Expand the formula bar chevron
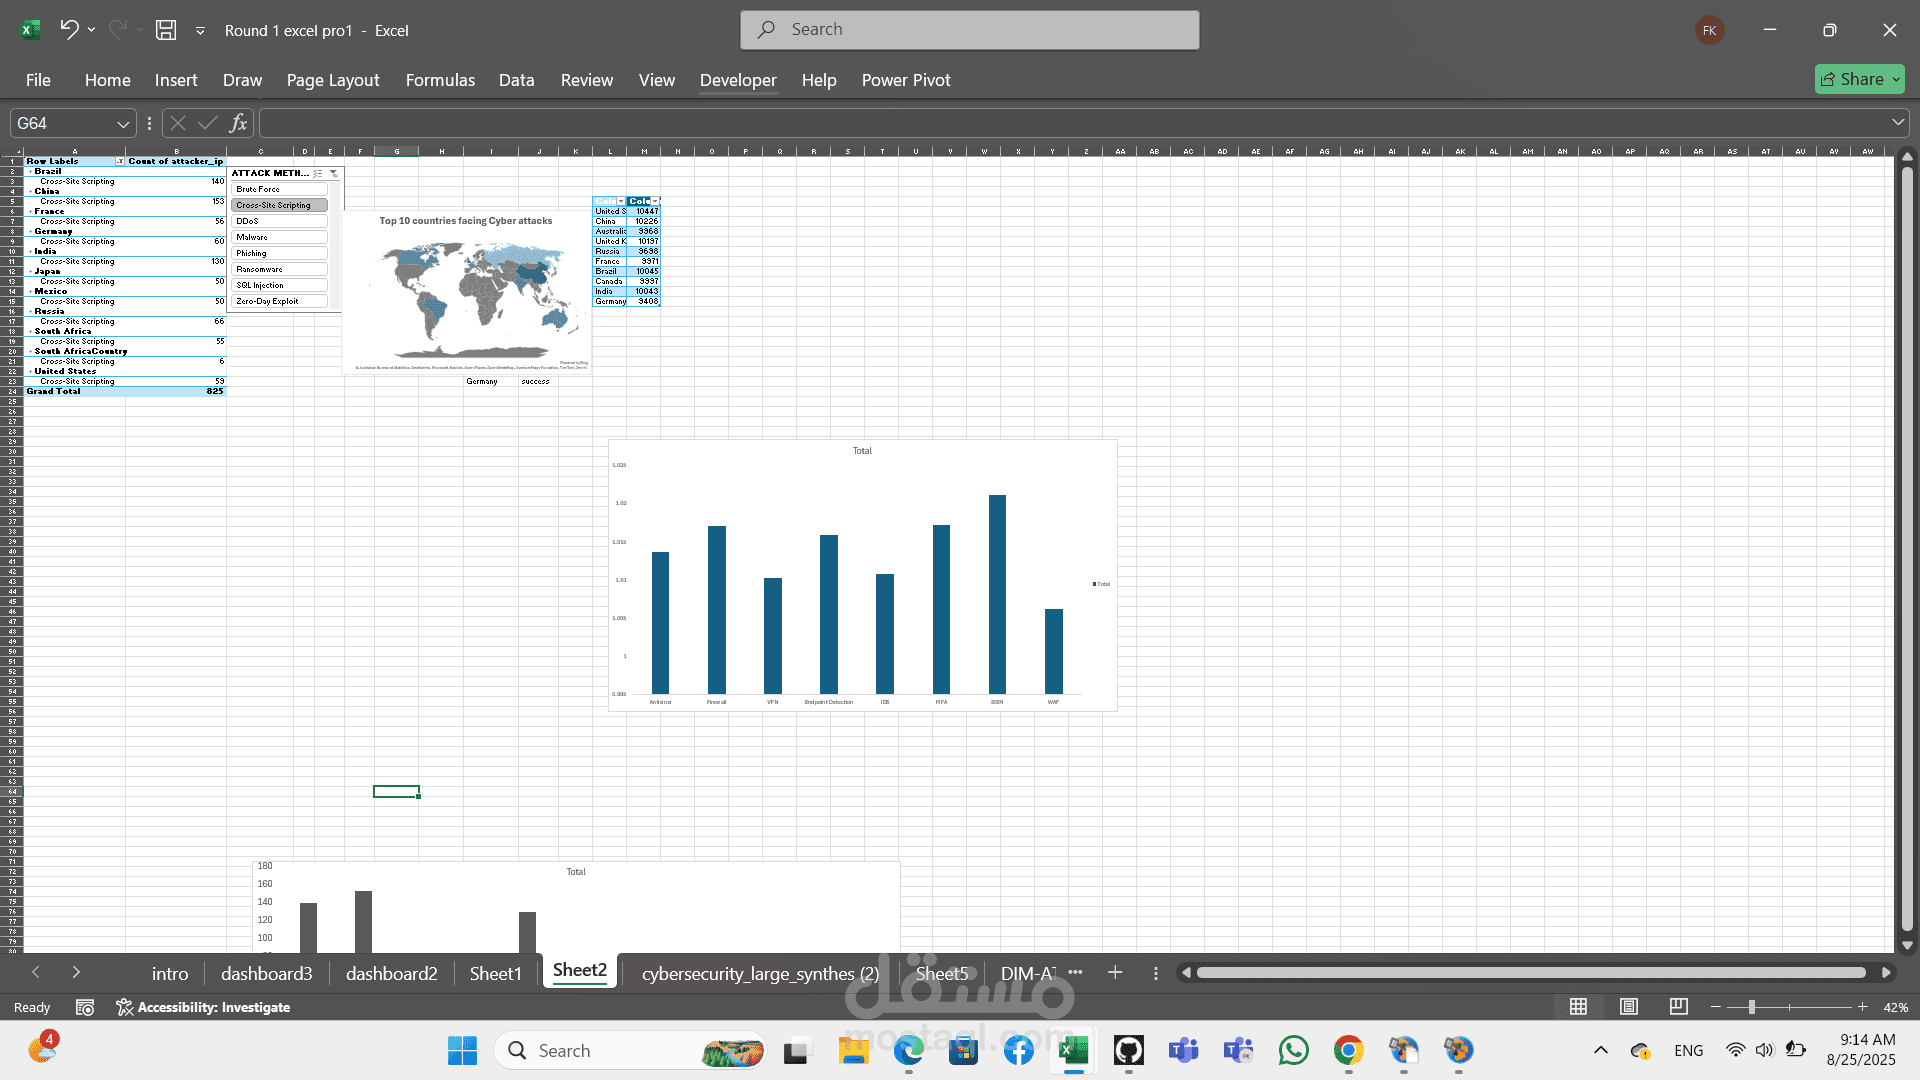 [x=1898, y=122]
